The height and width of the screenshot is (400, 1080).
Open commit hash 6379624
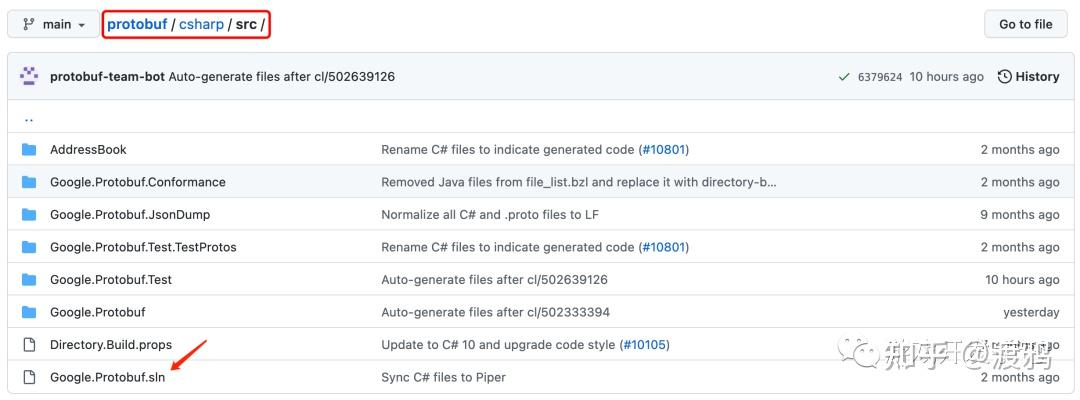click(880, 77)
